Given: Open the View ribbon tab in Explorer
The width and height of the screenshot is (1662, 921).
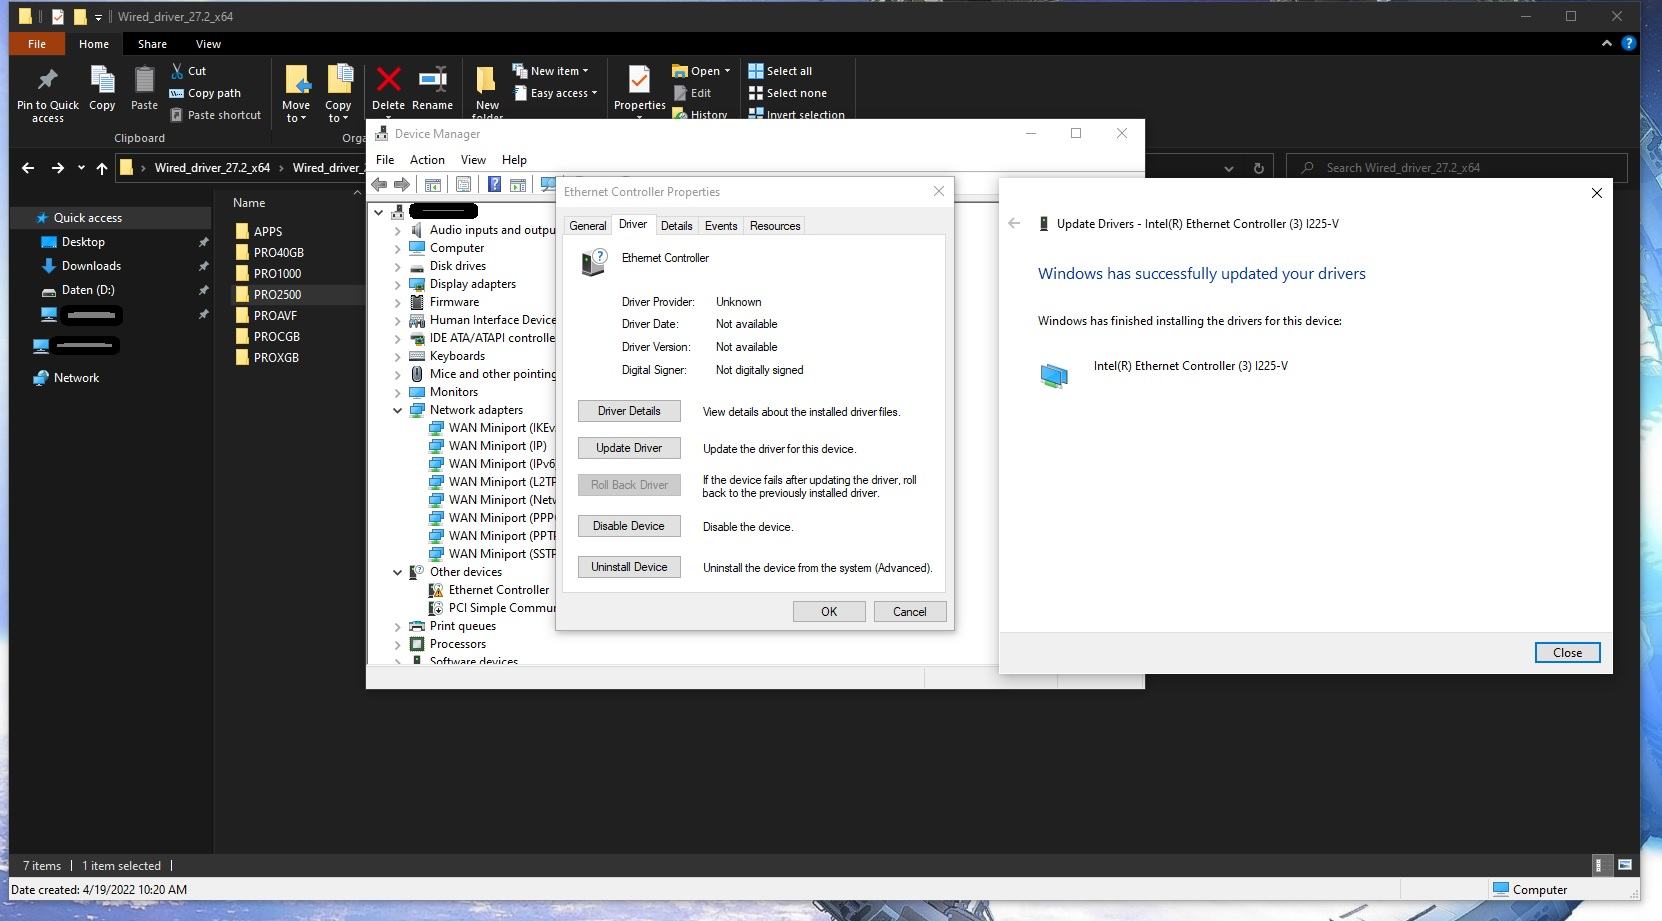Looking at the screenshot, I should [x=208, y=44].
